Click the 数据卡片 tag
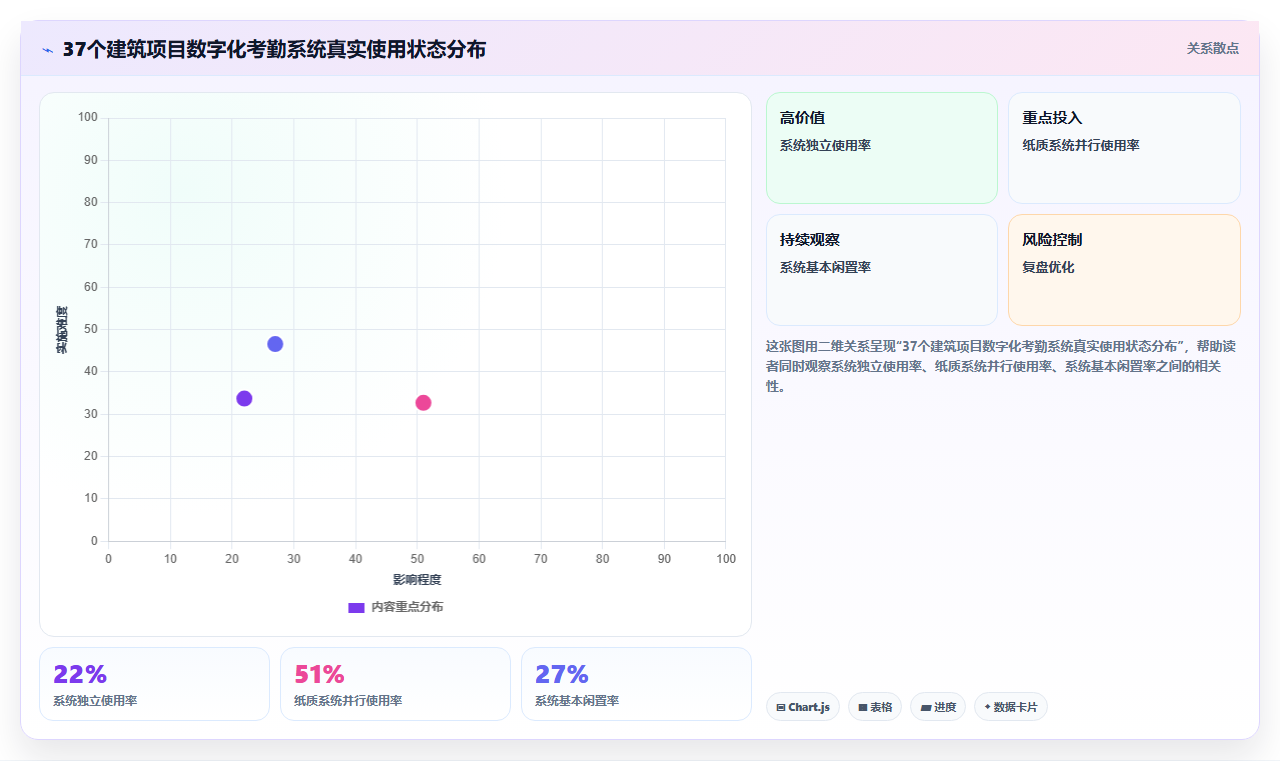The image size is (1280, 761). point(1011,707)
